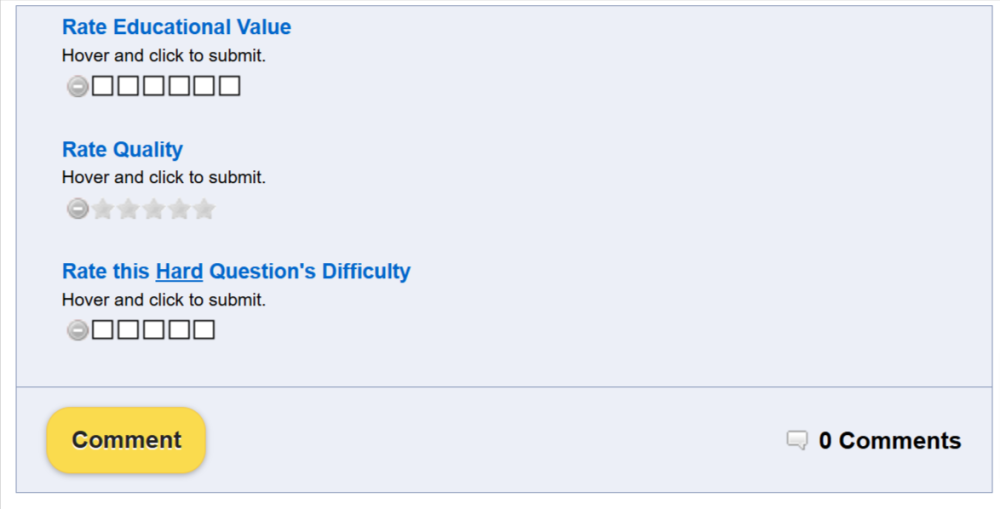Open the 0 Comments counter

point(889,441)
